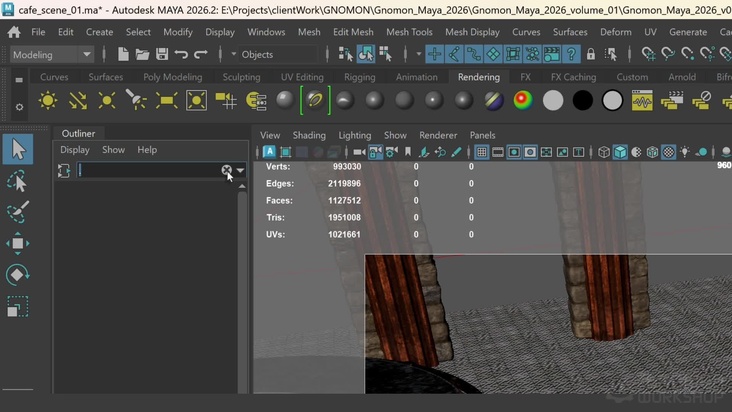Viewport: 732px width, 412px height.
Task: Open the Mesh Tools menu
Action: [x=409, y=32]
